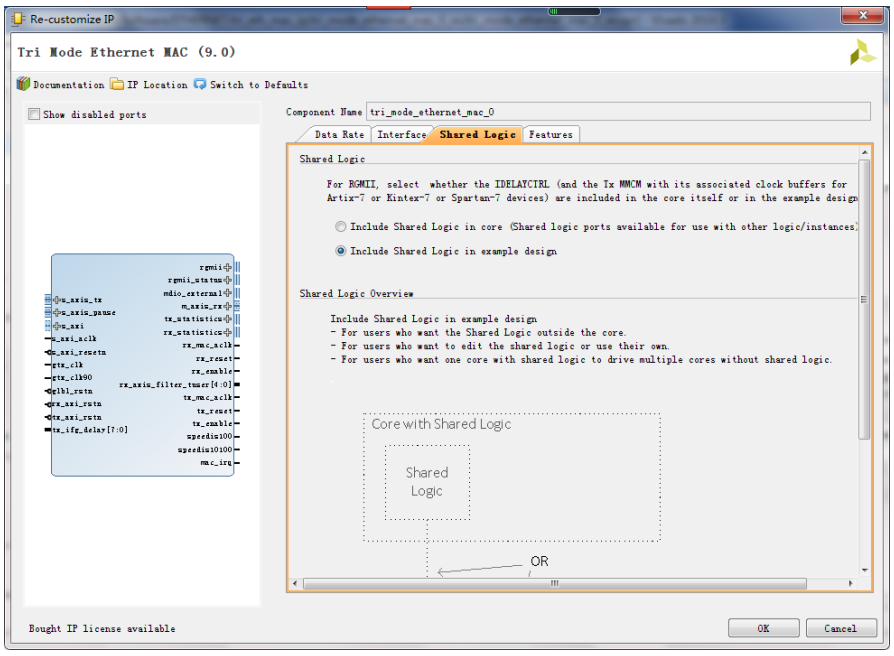The image size is (894, 656).
Task: Click the vertical scrollbar thumb in Shared Logic panel
Action: 864,299
